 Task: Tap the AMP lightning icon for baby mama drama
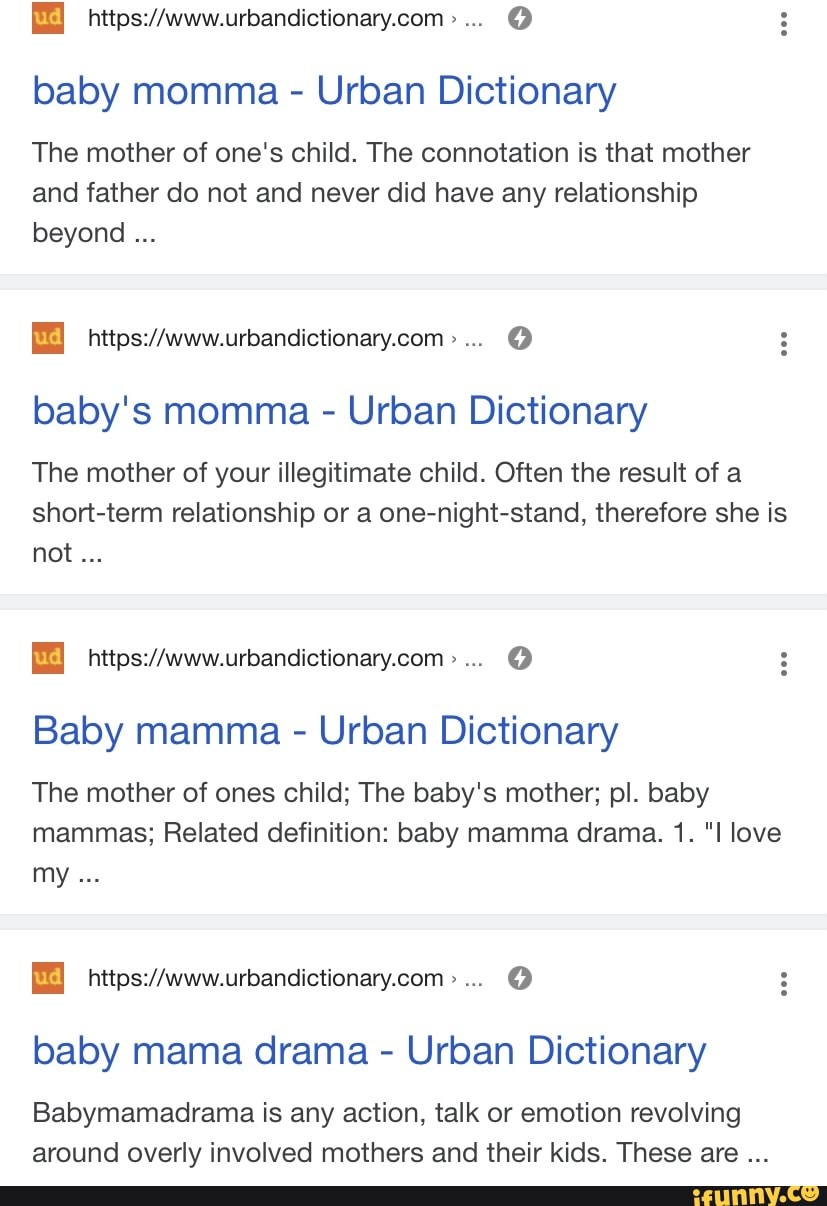[x=519, y=979]
